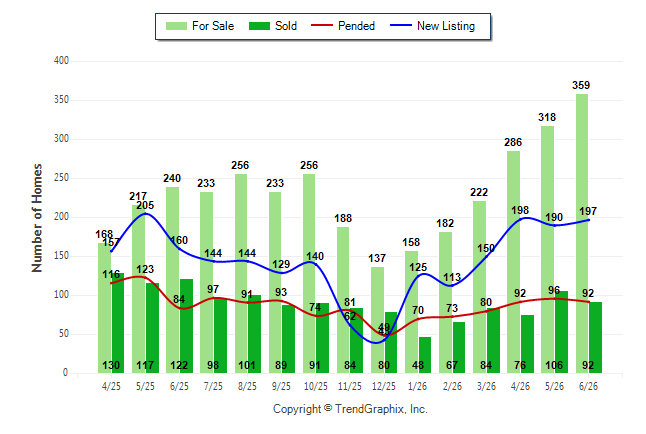
Task: Click the Pended red line legend marker
Action: [x=322, y=26]
